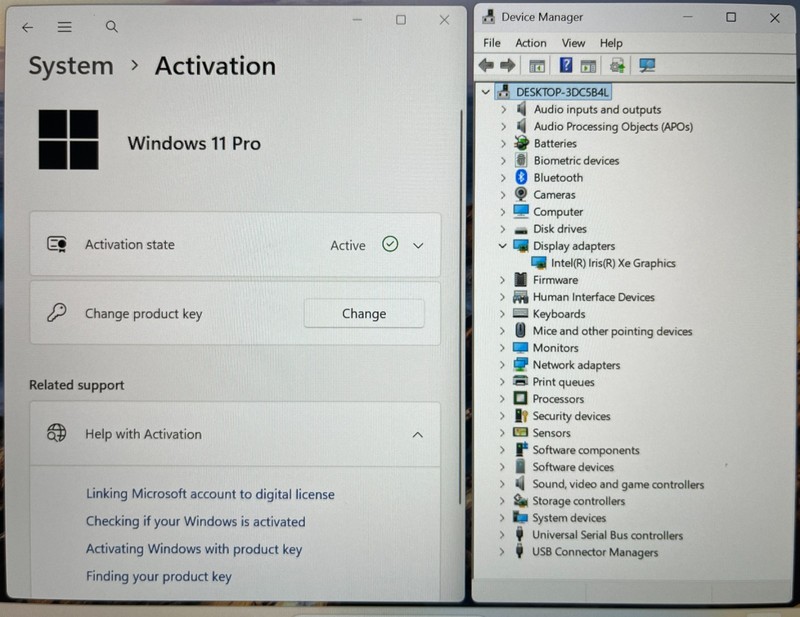
Task: Select Audio Processing Objects (APOs) item
Action: pos(613,126)
